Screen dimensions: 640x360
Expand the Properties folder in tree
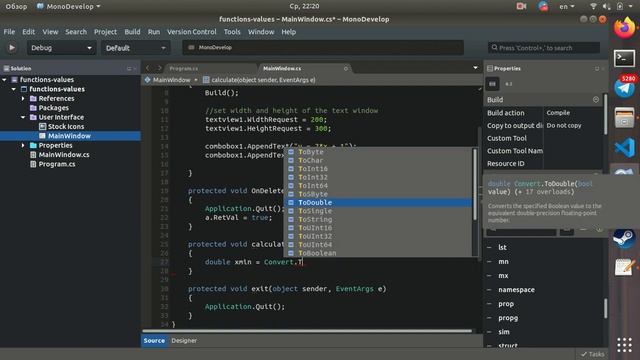23,145
